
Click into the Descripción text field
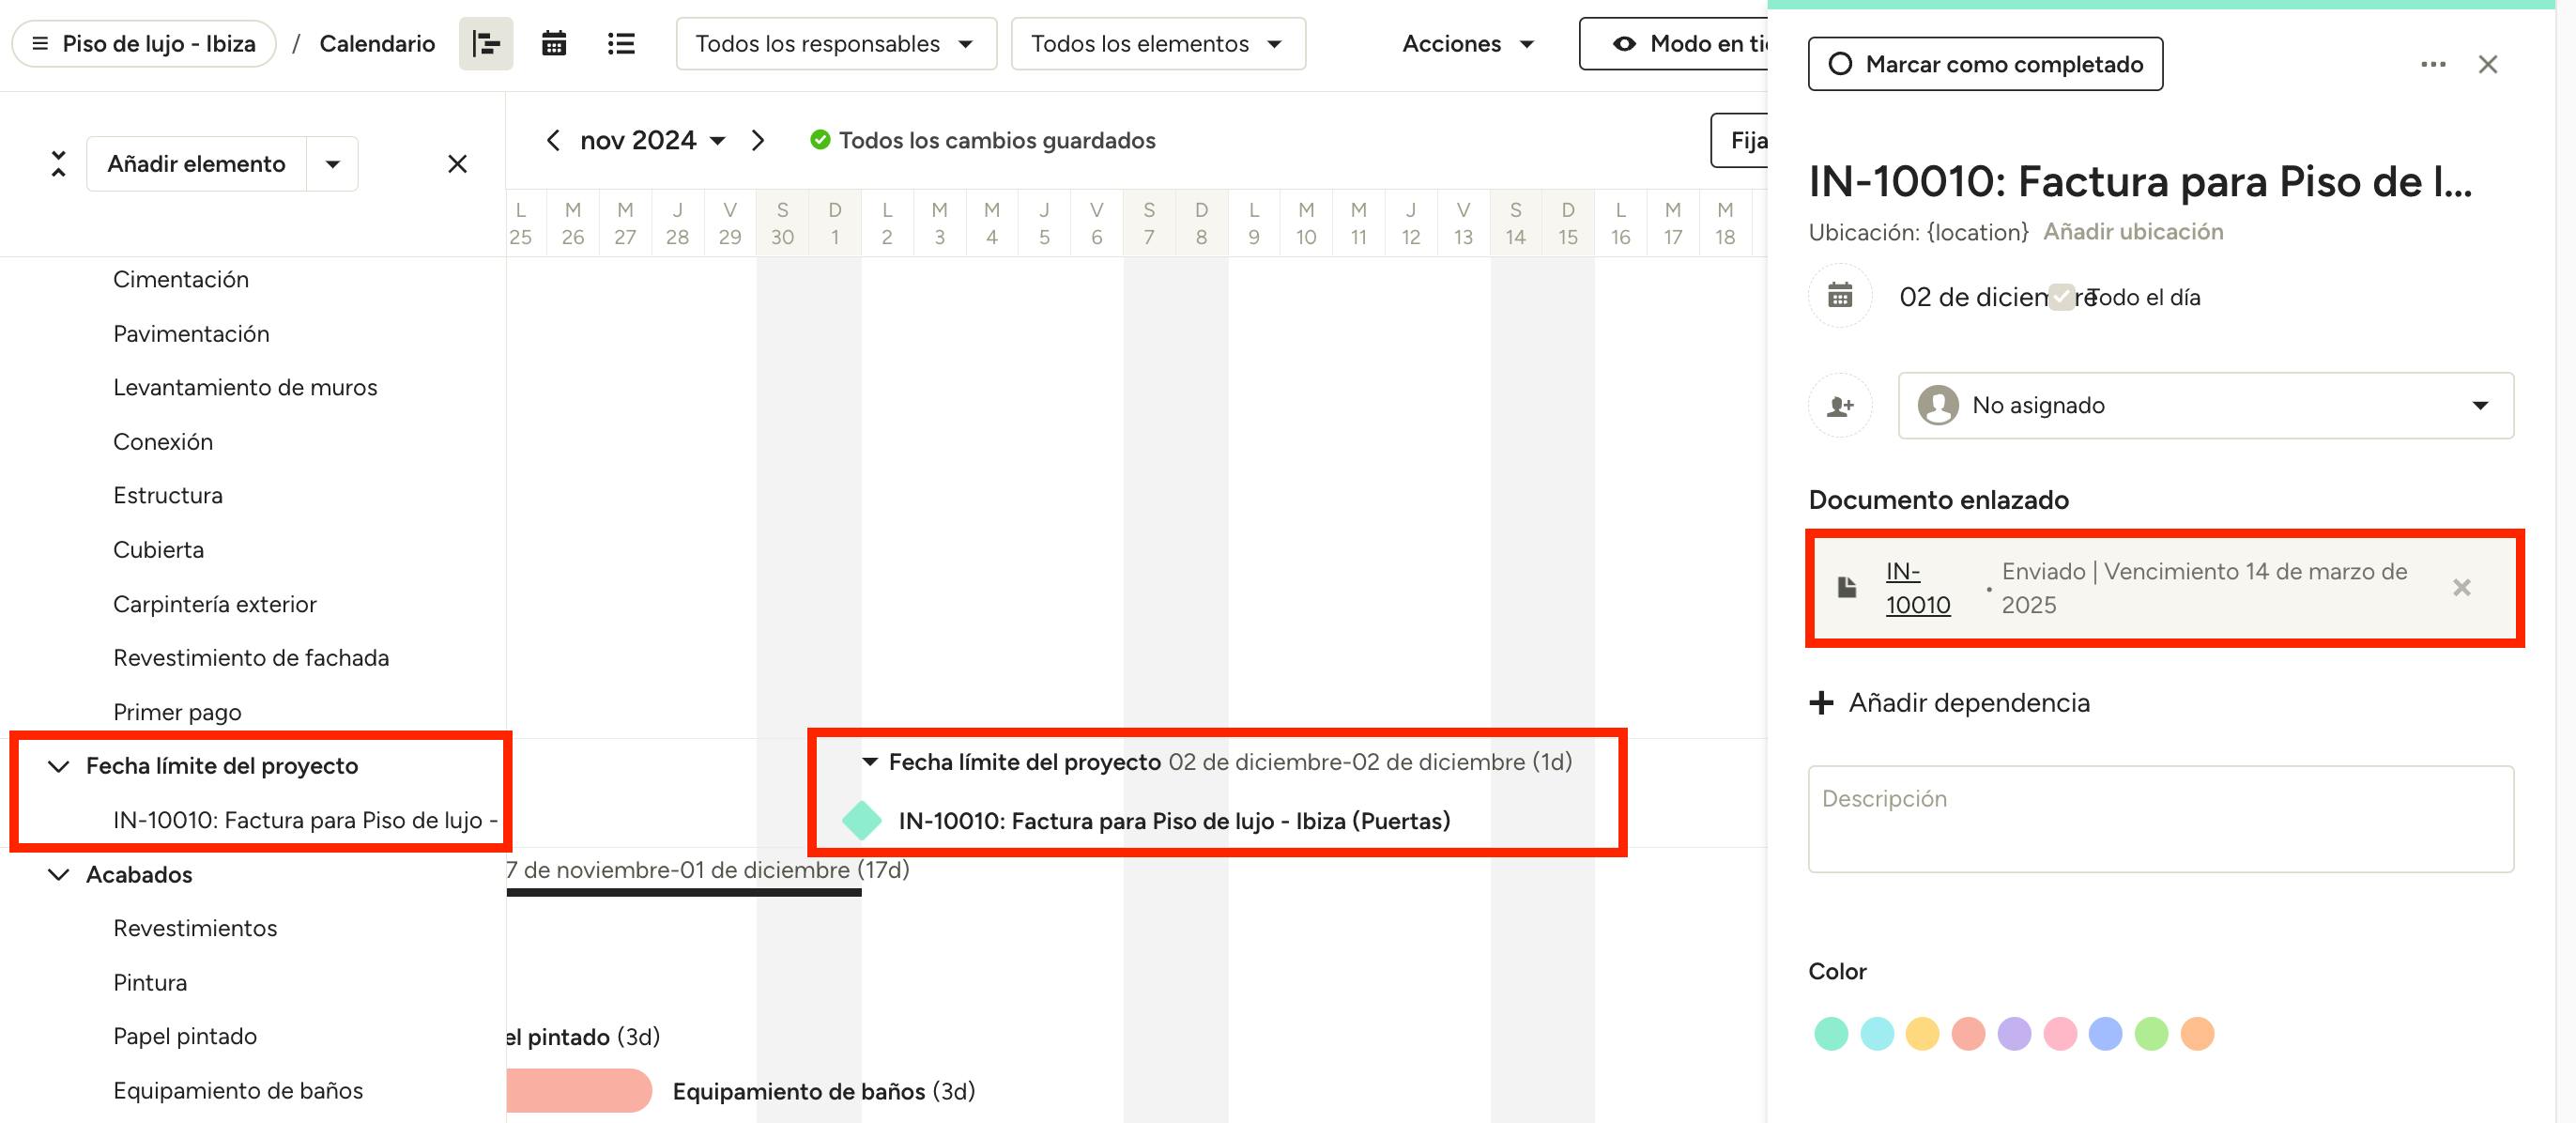(2160, 819)
